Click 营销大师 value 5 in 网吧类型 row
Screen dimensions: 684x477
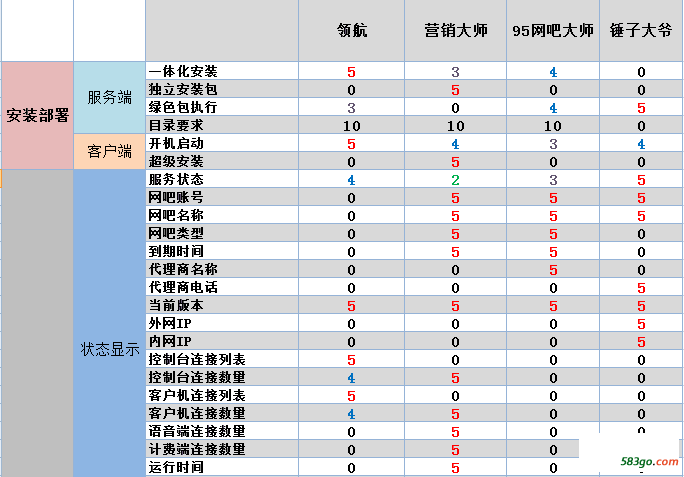(455, 234)
